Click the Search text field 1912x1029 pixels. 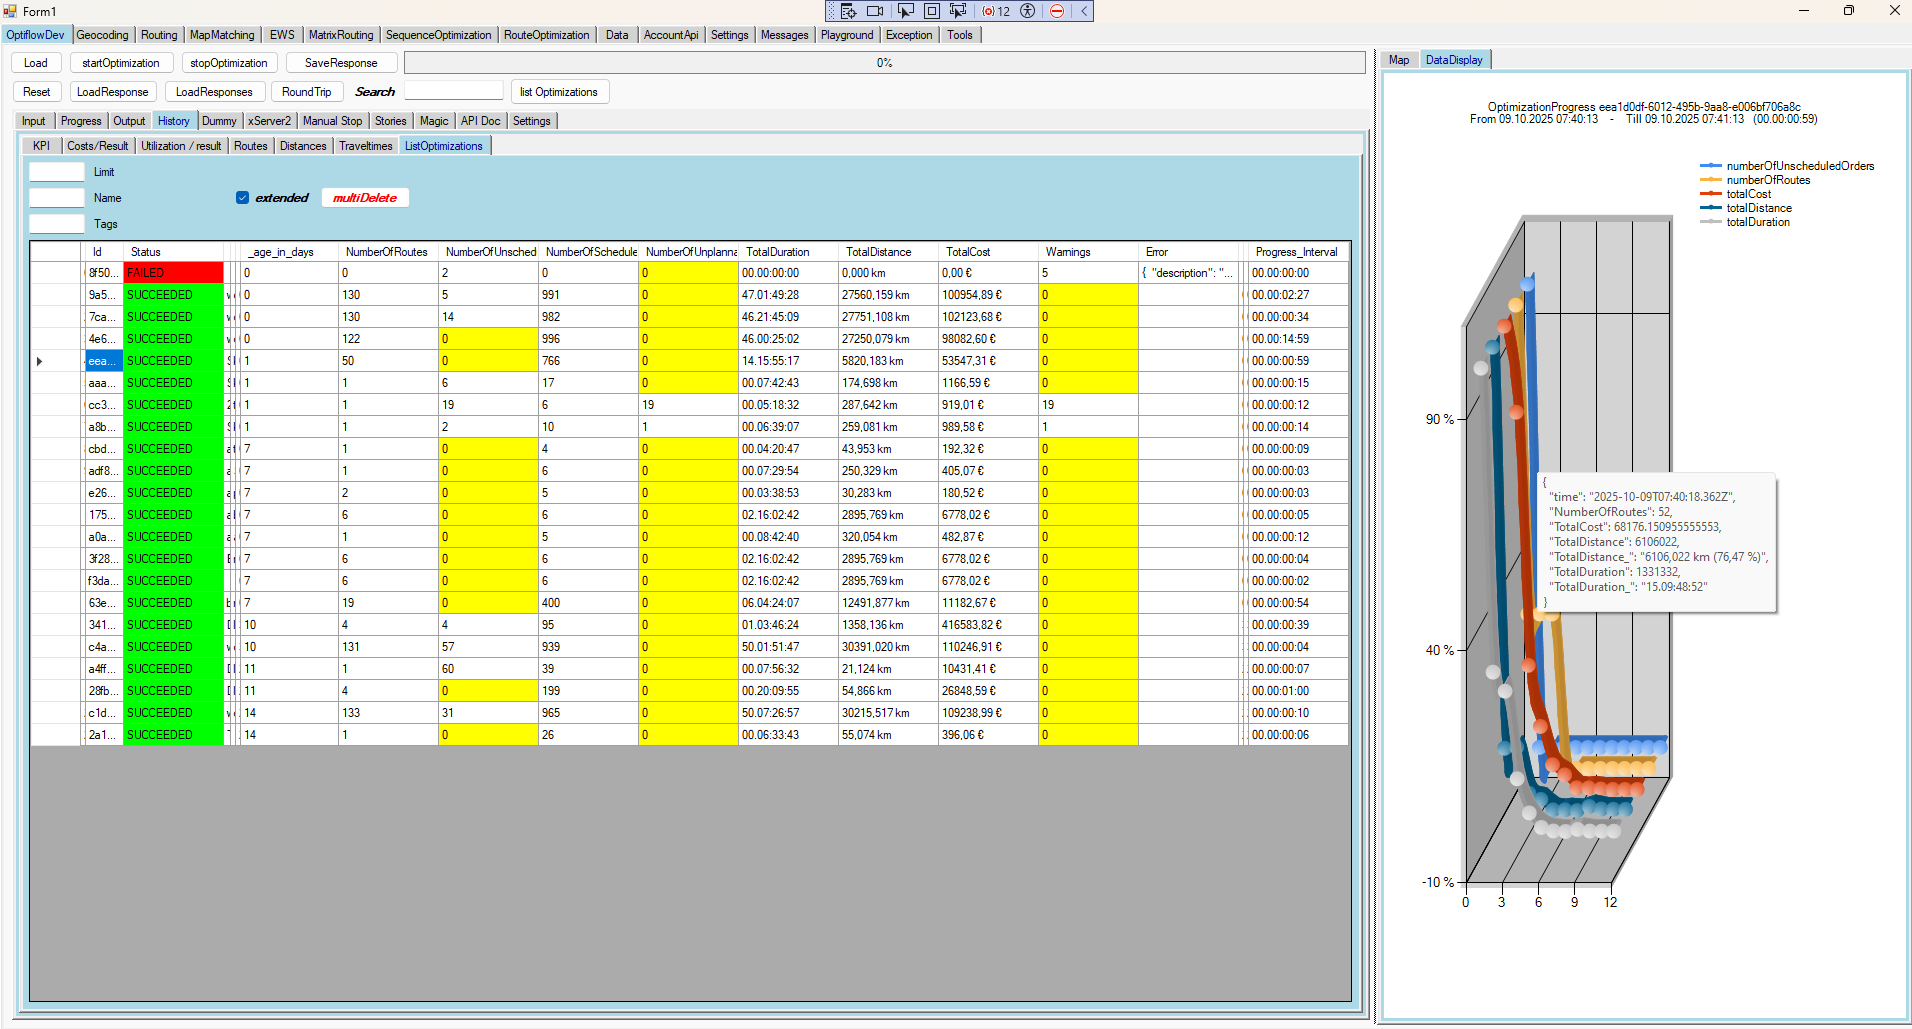click(x=453, y=92)
